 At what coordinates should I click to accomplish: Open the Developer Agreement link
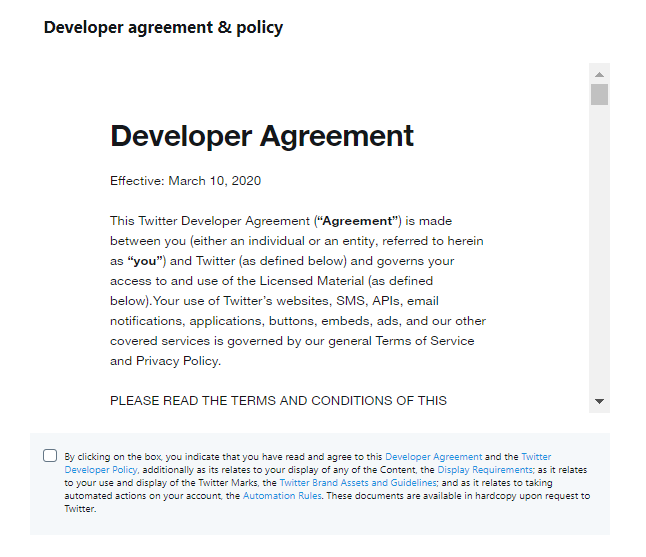tap(433, 457)
